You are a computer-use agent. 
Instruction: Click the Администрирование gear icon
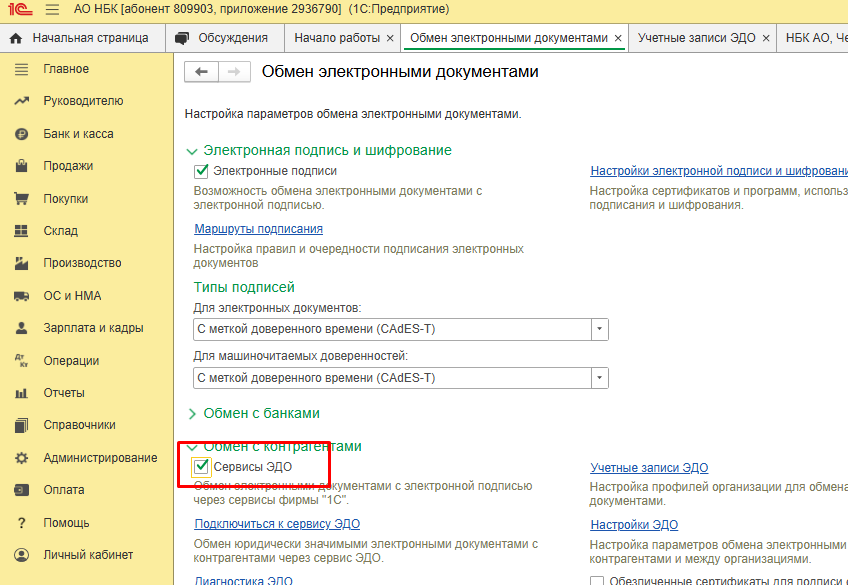(21, 458)
